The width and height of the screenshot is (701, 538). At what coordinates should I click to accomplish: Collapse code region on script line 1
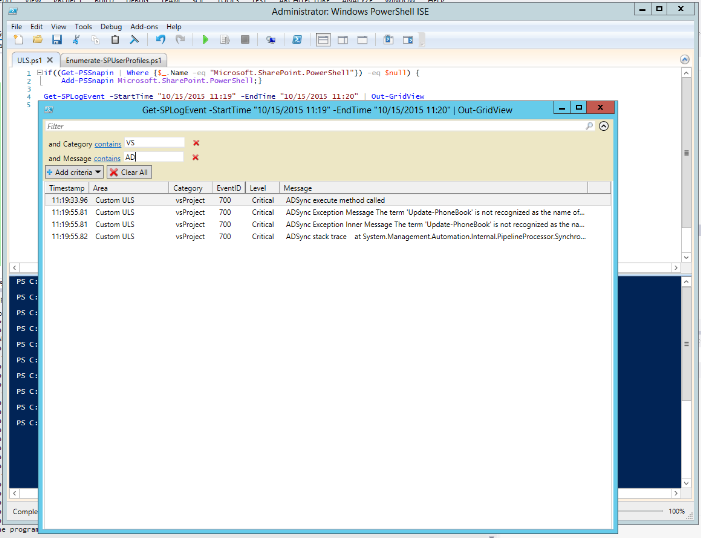pos(39,72)
